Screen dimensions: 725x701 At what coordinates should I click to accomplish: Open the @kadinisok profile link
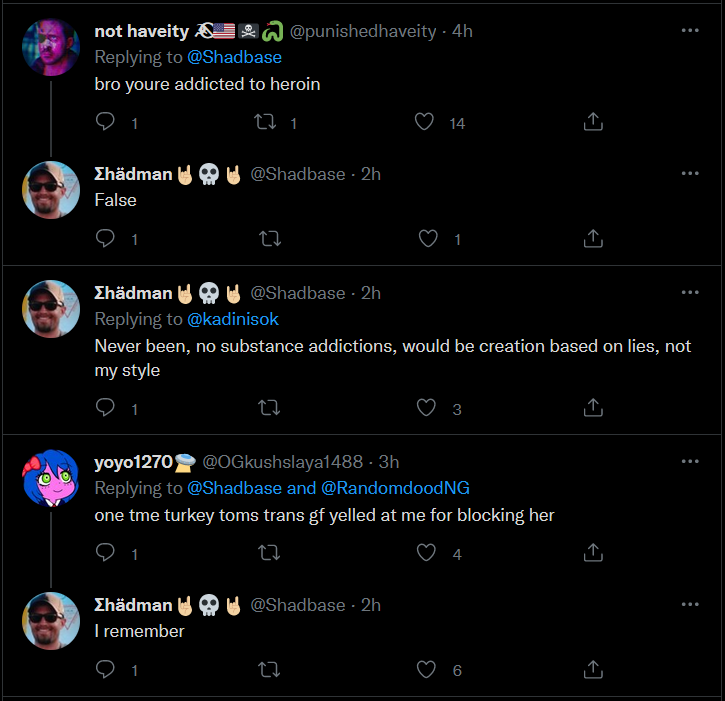[x=233, y=319]
